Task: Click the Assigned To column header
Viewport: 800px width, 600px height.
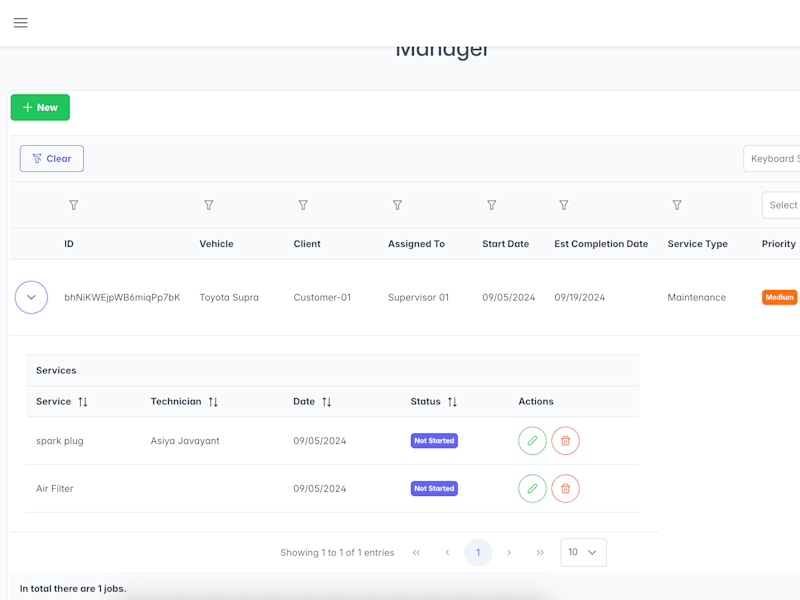Action: pyautogui.click(x=416, y=244)
